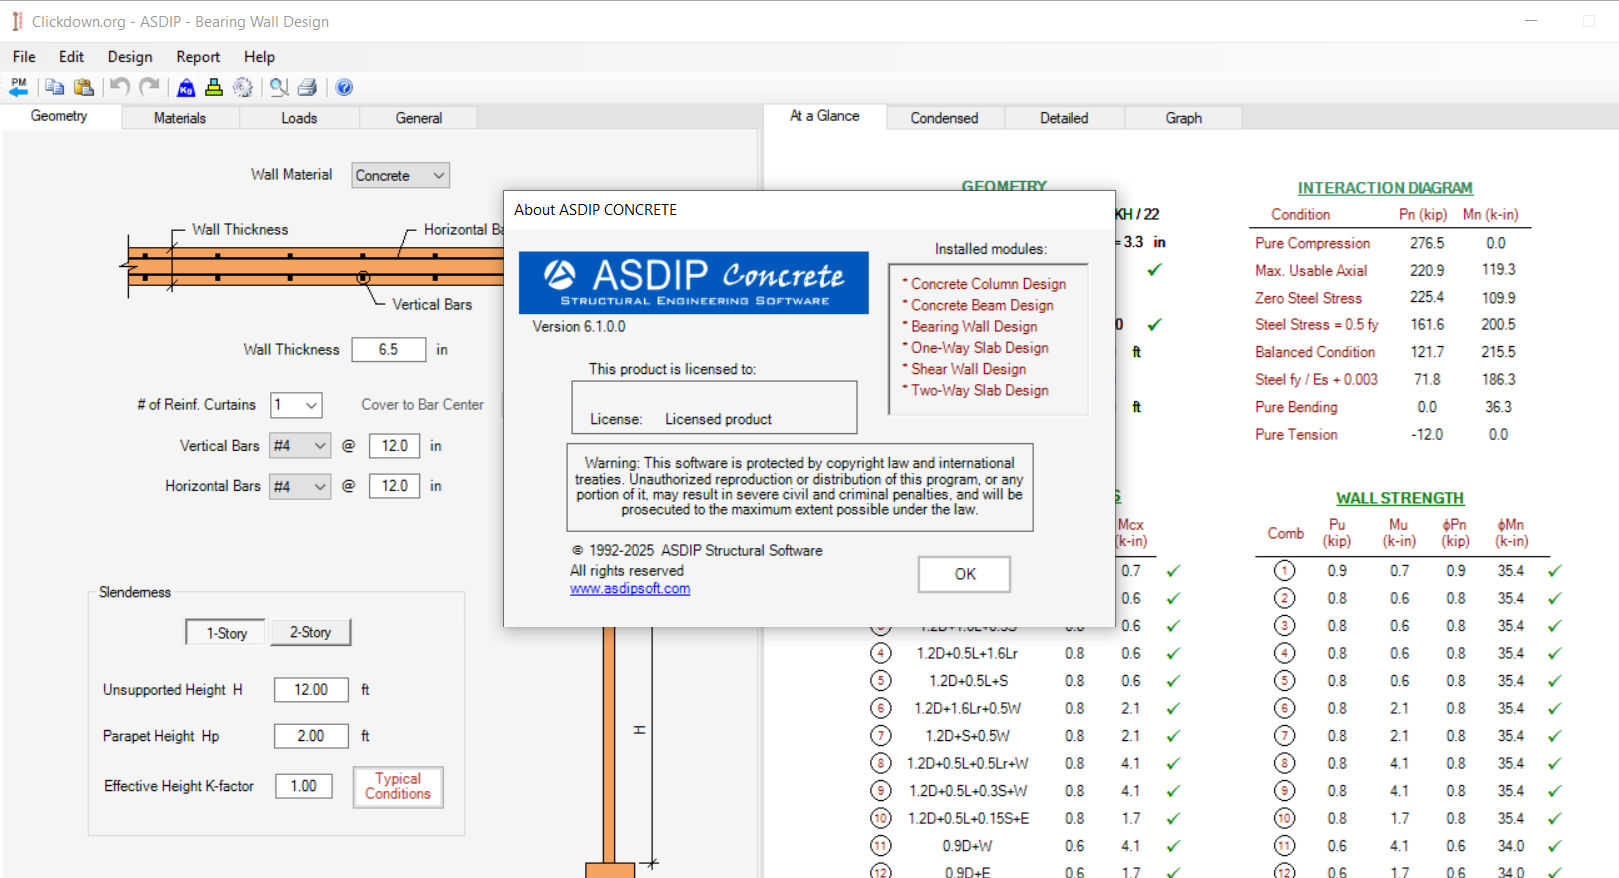This screenshot has width=1619, height=878.
Task: Click the ASDIP Concrete logo banner in About dialog
Action: (x=693, y=283)
